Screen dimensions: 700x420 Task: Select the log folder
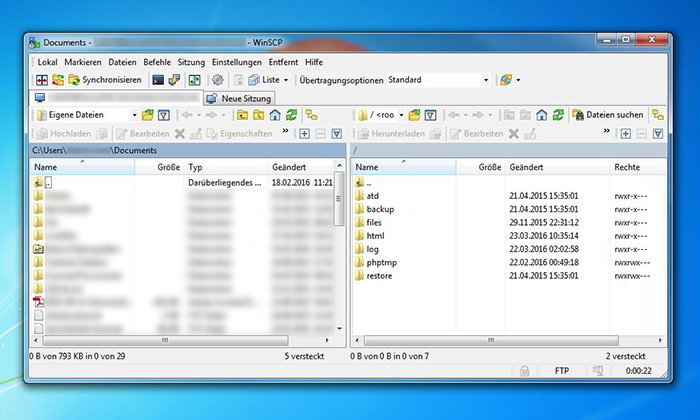click(372, 249)
